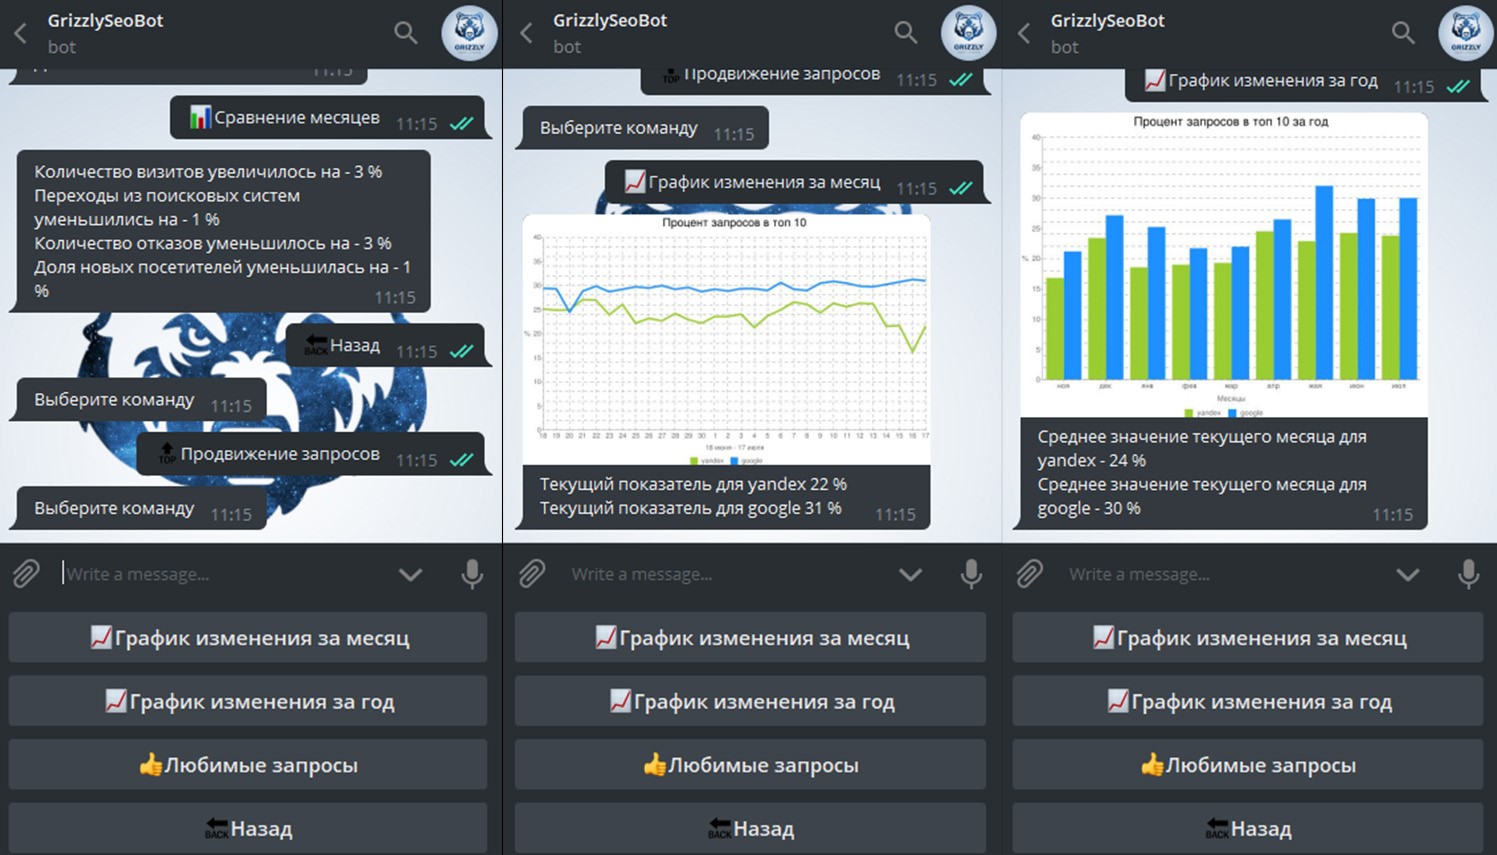1497x855 pixels.
Task: Open the GrizzlySeoBot avatar in the right chat
Action: pos(1465,33)
